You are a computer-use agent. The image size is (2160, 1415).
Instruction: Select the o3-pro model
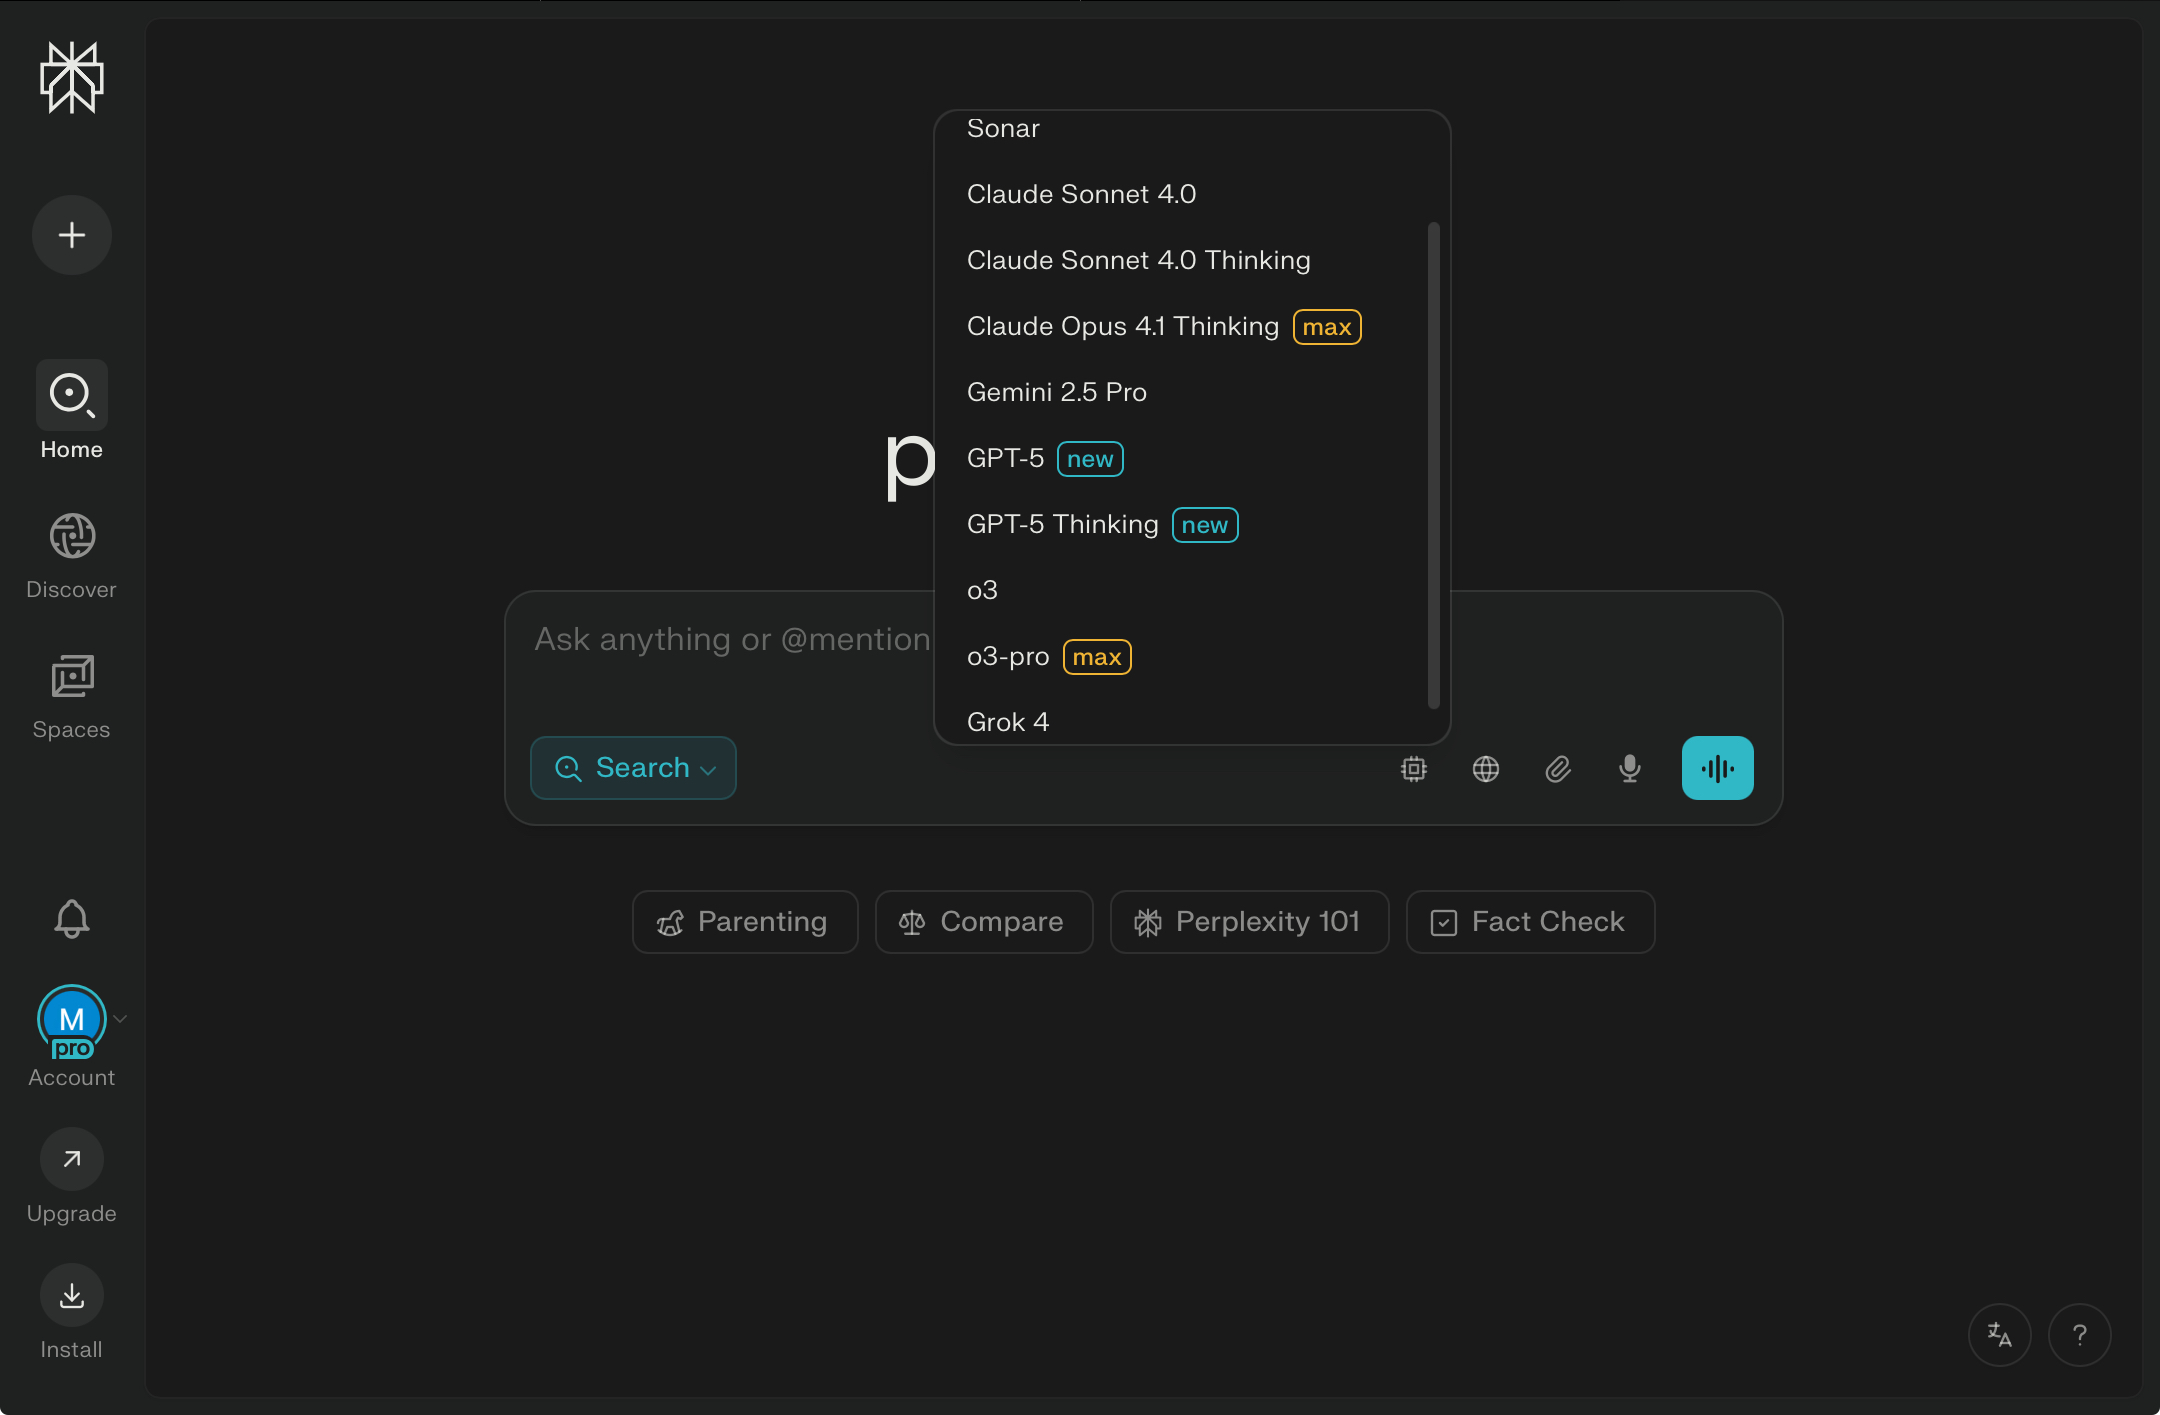coord(1192,656)
